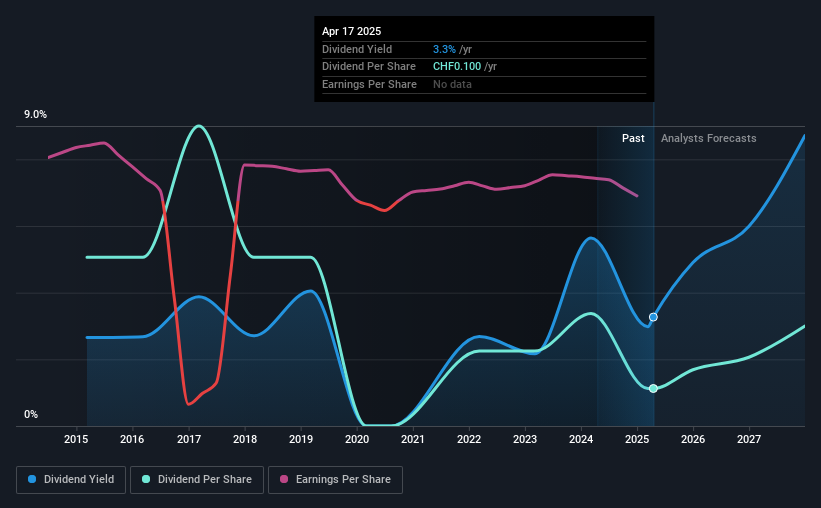The height and width of the screenshot is (508, 821).
Task: Click the 3.3% dividend yield value
Action: [444, 49]
